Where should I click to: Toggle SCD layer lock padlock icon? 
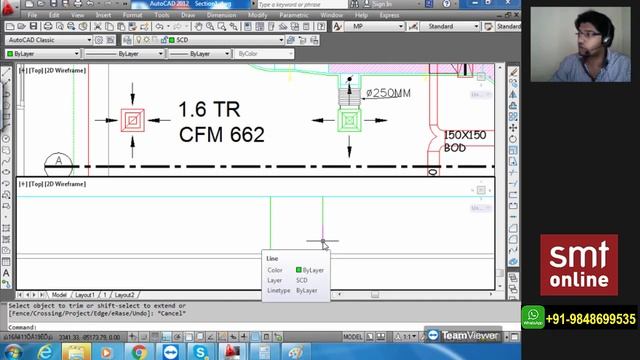coord(164,40)
